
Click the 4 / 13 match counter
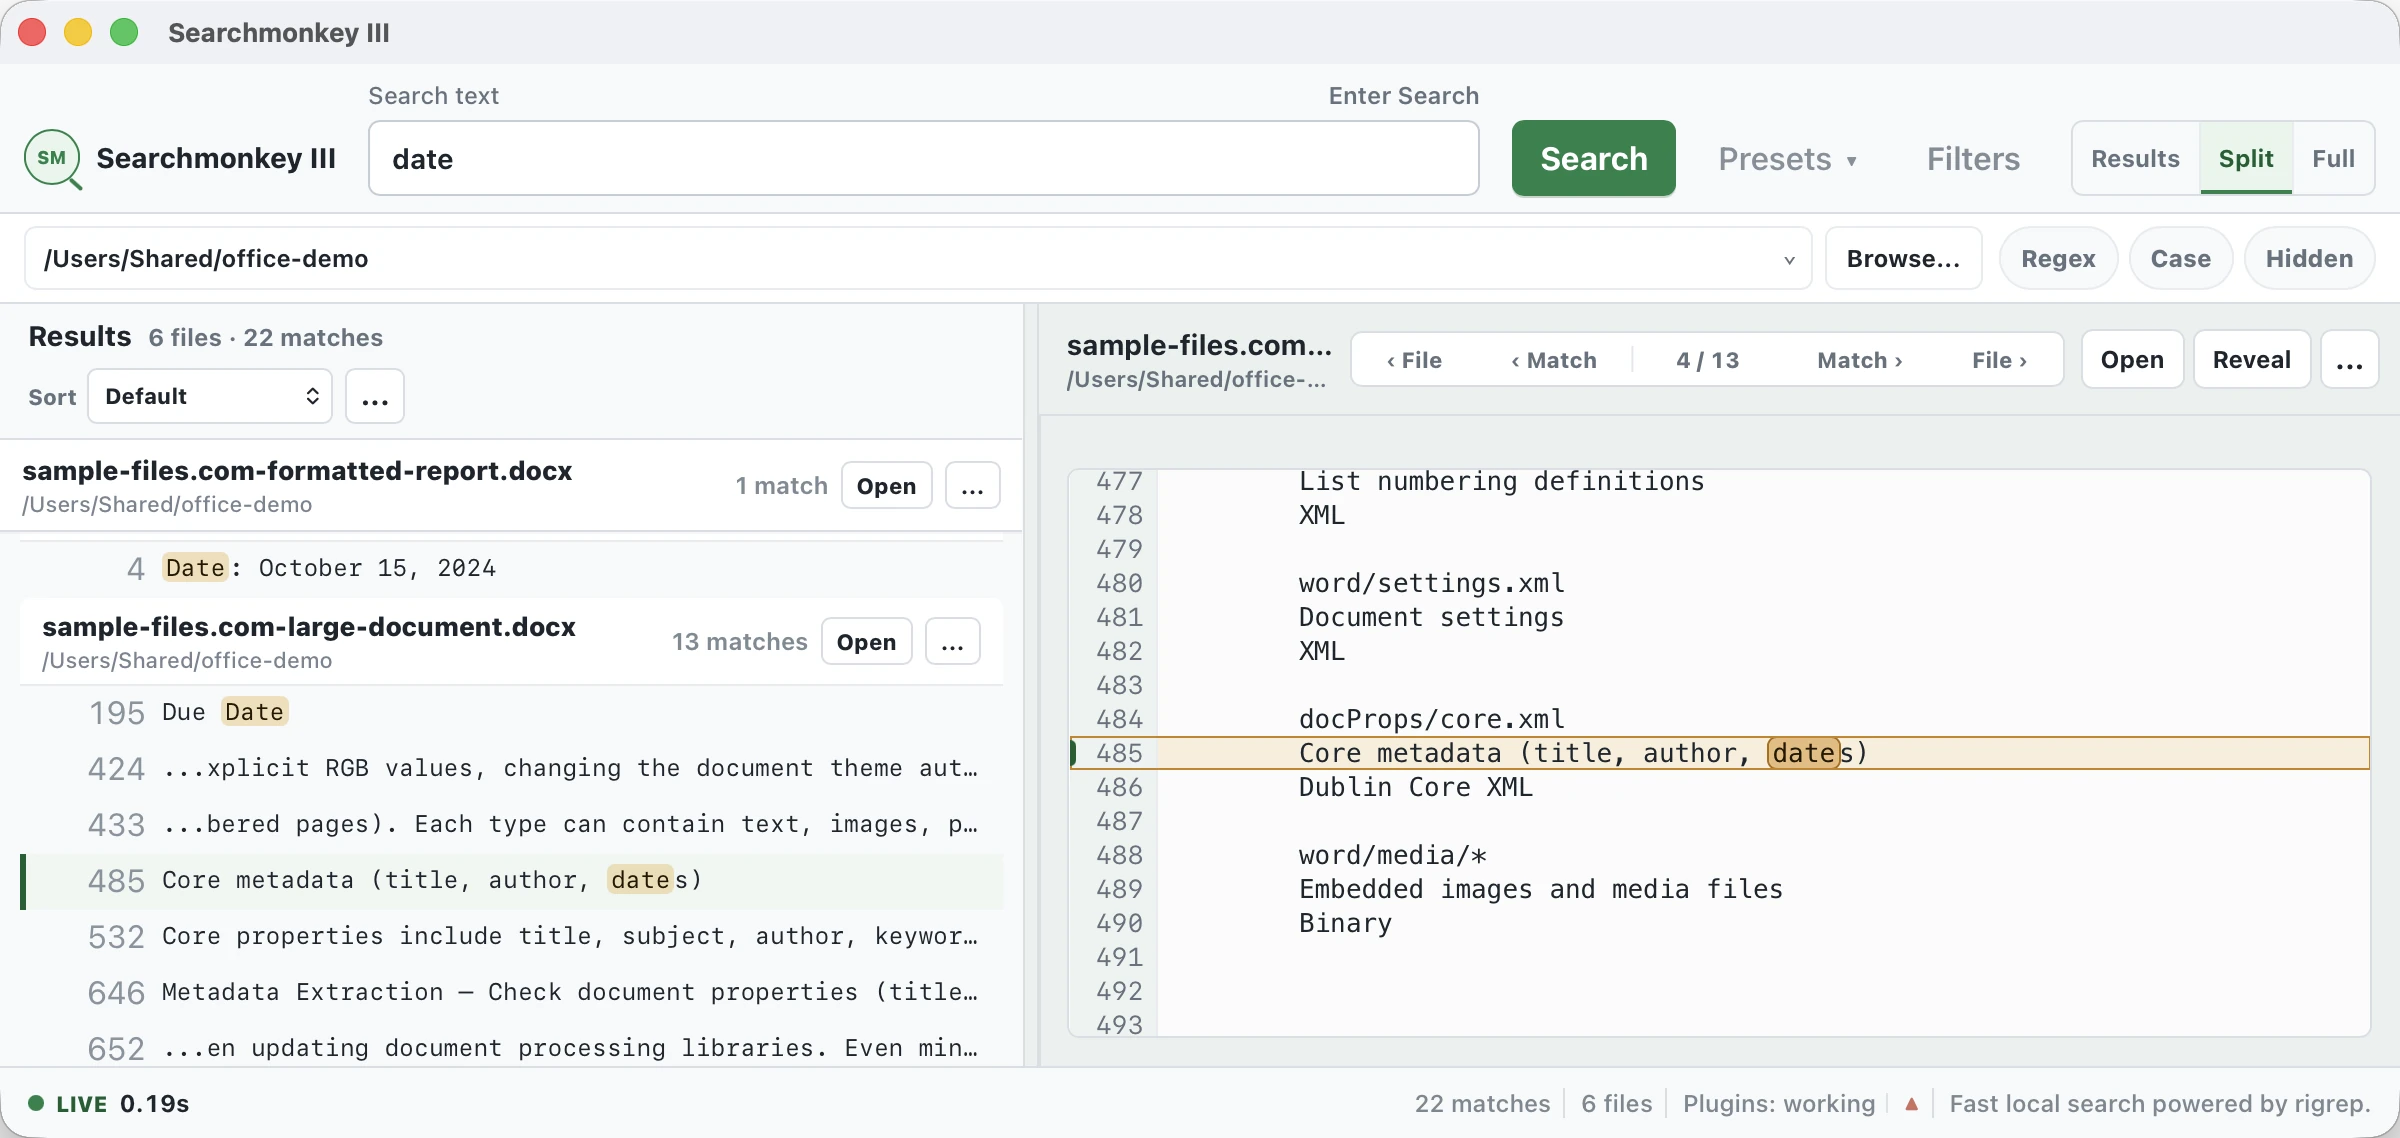pos(1707,360)
